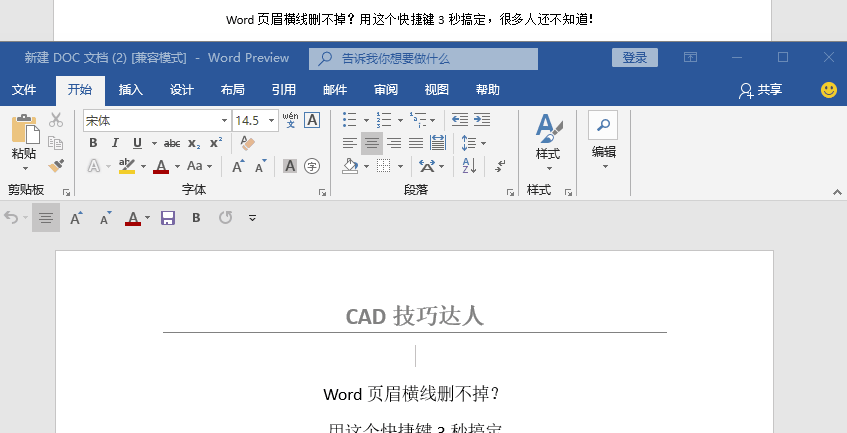Toggle Underline formatting
This screenshot has height=433, width=847.
(x=137, y=143)
